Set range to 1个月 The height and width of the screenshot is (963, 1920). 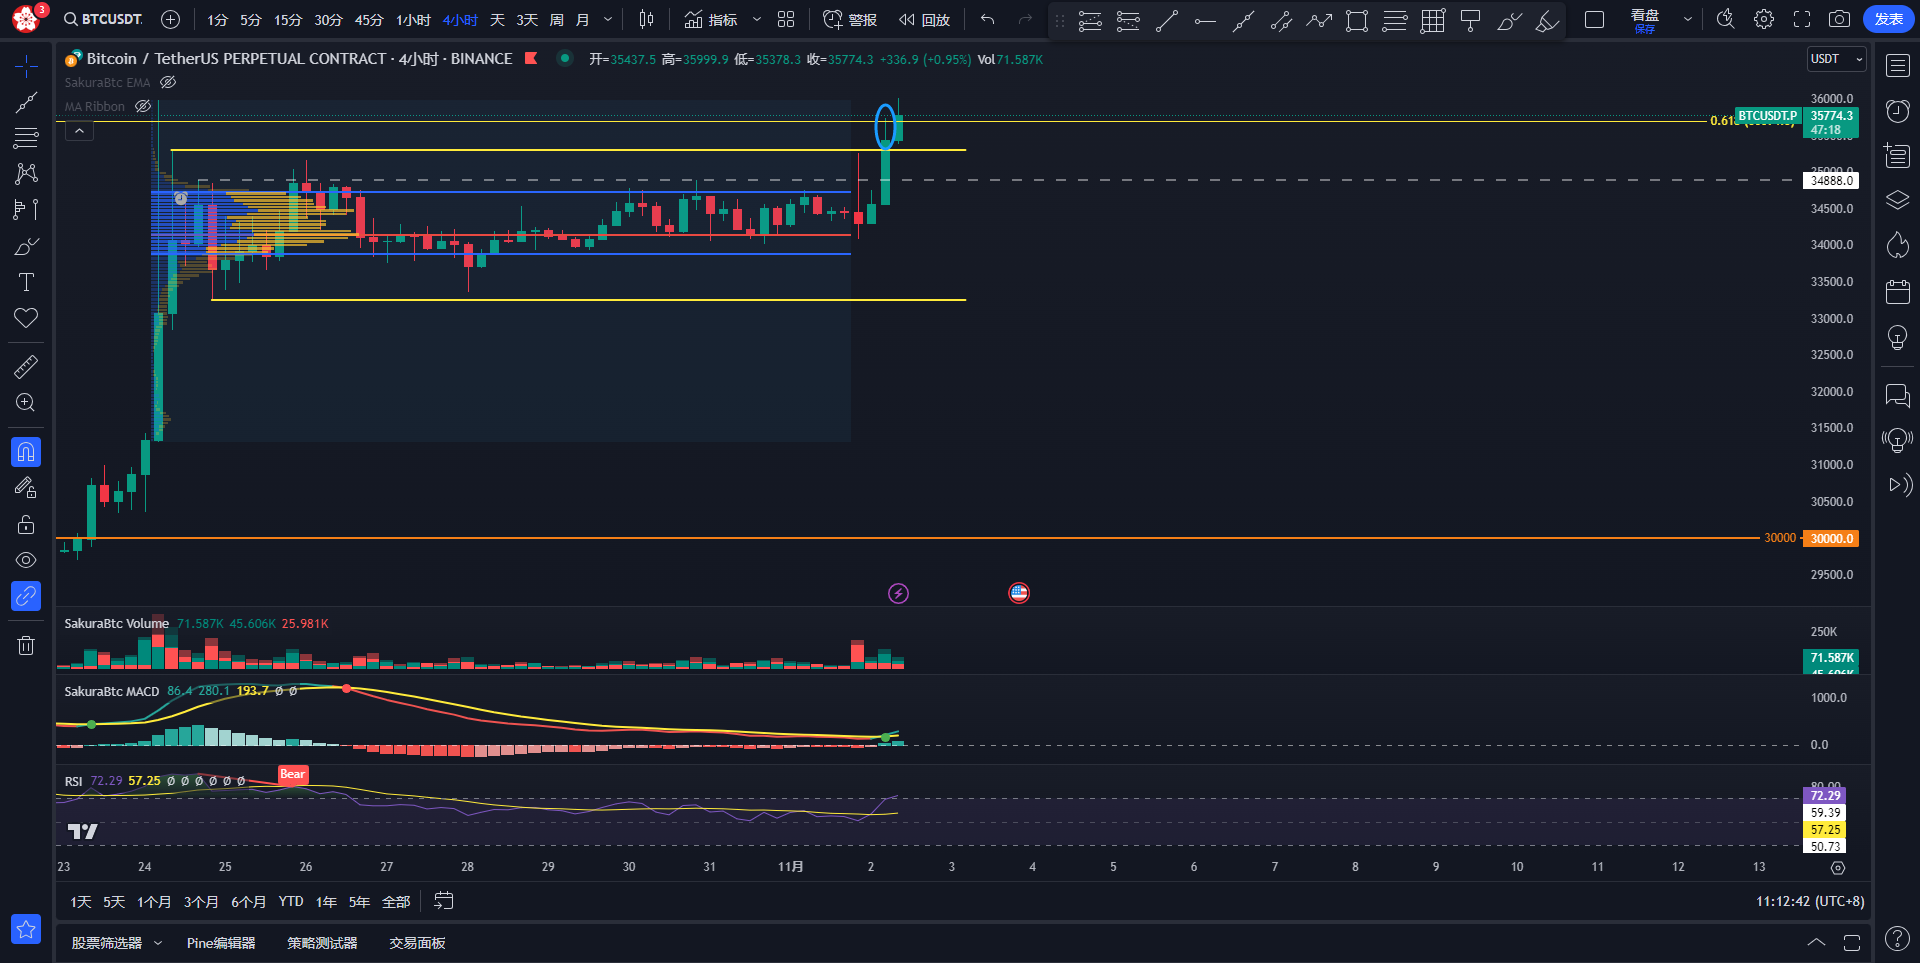click(154, 902)
